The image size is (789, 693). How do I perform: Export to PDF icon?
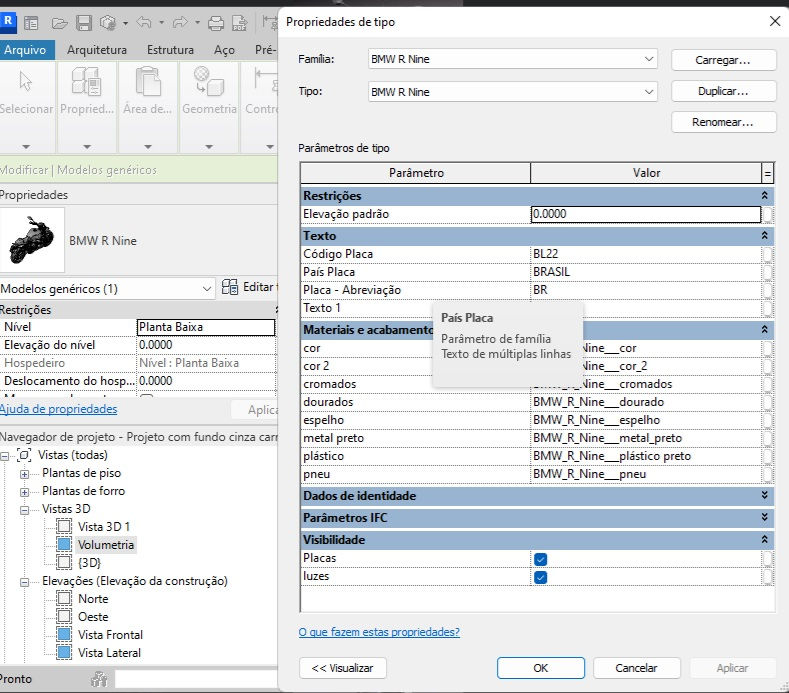click(x=240, y=23)
